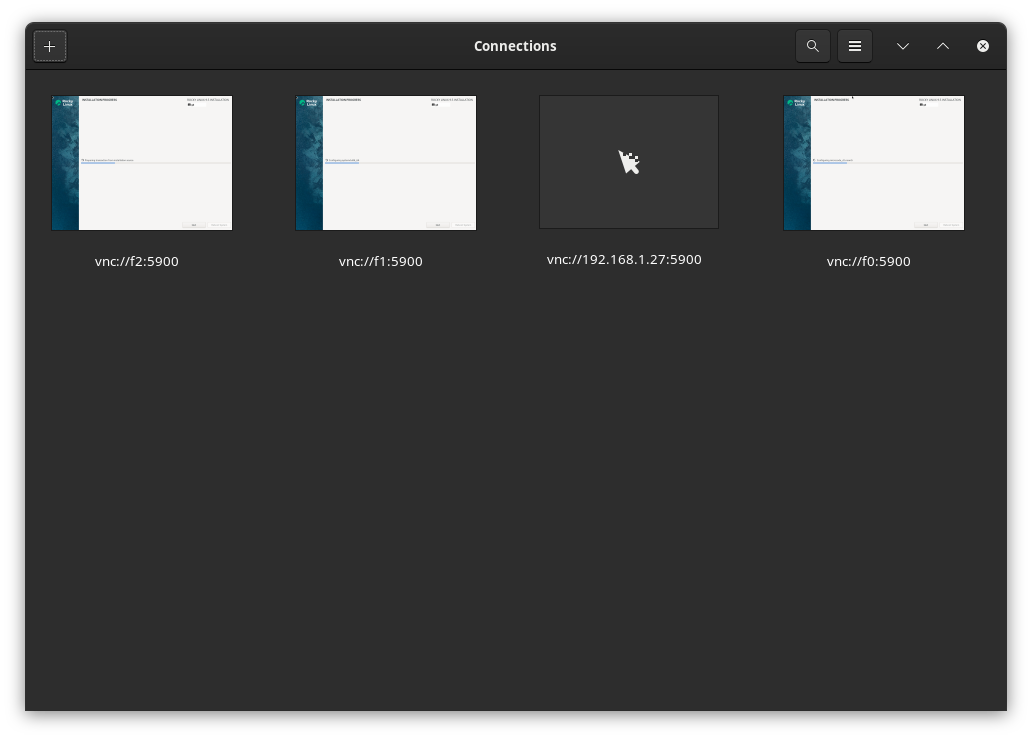
Task: Click the install progress bar in f2 preview
Action: 155,163
